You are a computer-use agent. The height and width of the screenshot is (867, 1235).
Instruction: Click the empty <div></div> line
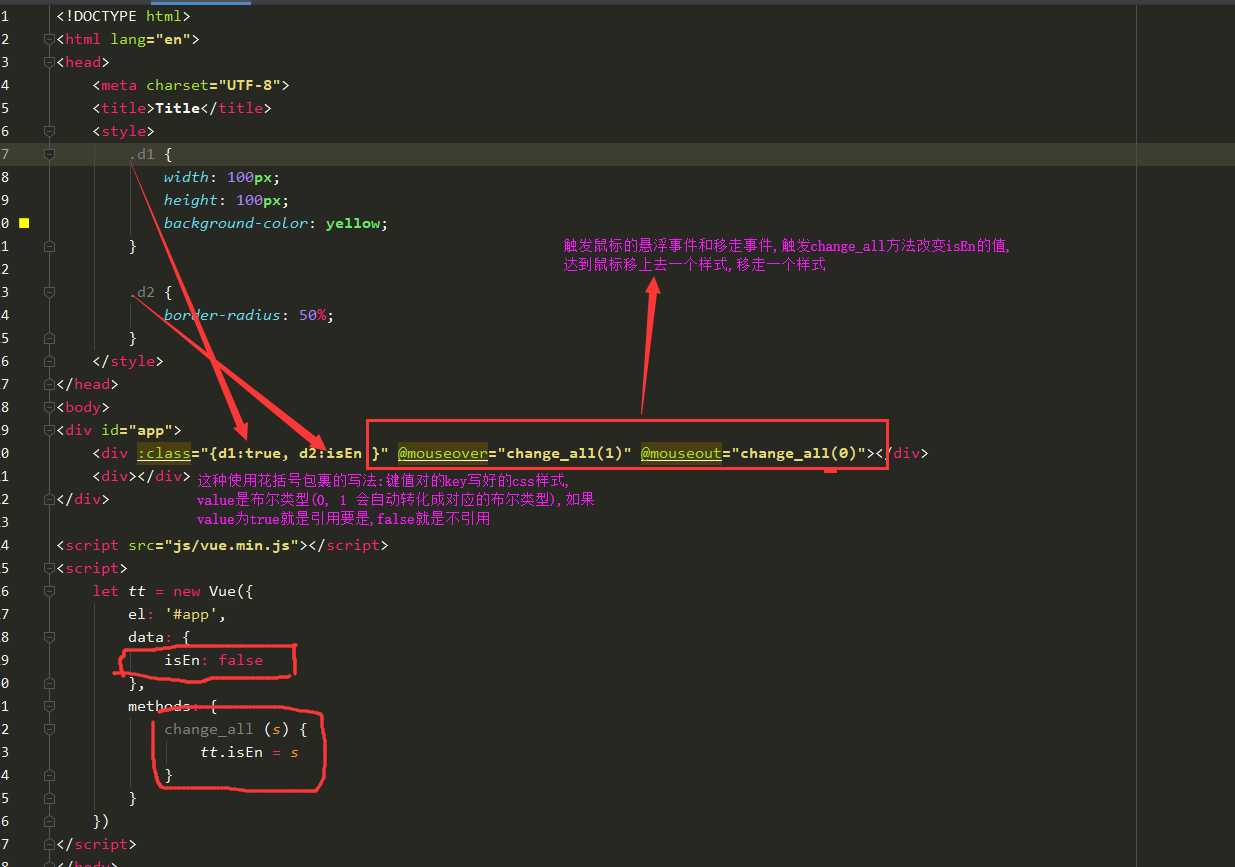(141, 476)
